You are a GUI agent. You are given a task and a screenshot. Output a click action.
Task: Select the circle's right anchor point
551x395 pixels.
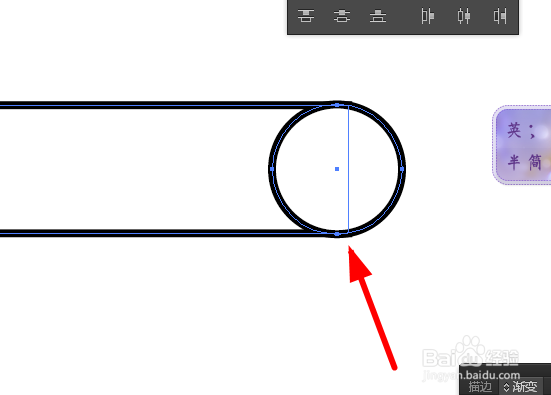(x=402, y=169)
